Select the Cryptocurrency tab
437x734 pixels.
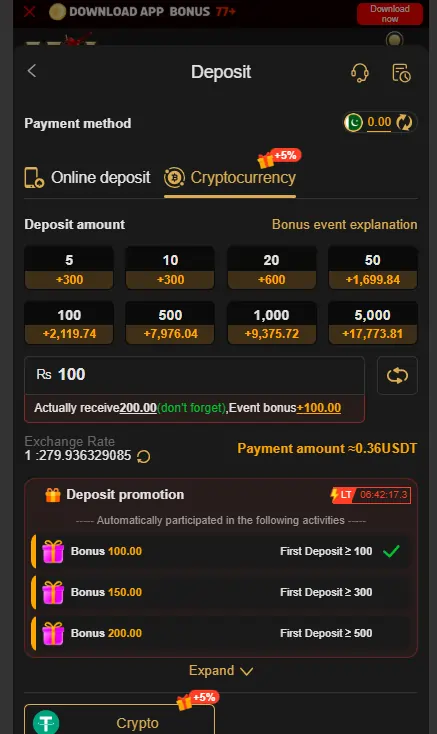pyautogui.click(x=230, y=178)
